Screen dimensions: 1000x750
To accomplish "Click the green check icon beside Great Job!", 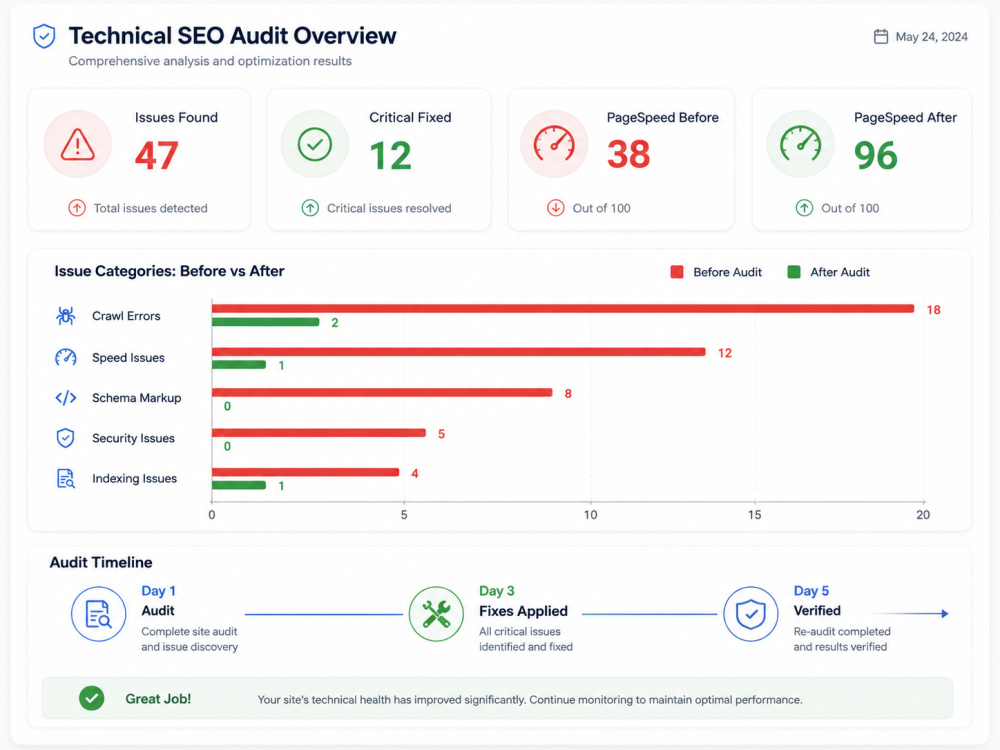I will click(92, 698).
